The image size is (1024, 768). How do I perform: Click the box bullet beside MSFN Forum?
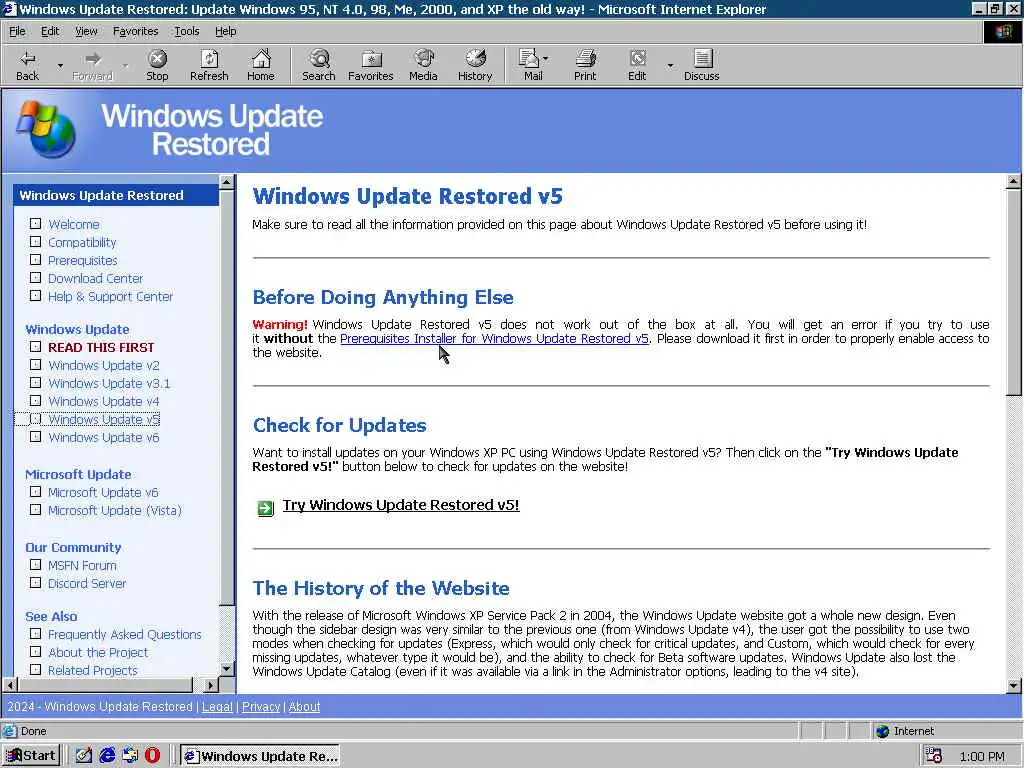click(x=35, y=565)
